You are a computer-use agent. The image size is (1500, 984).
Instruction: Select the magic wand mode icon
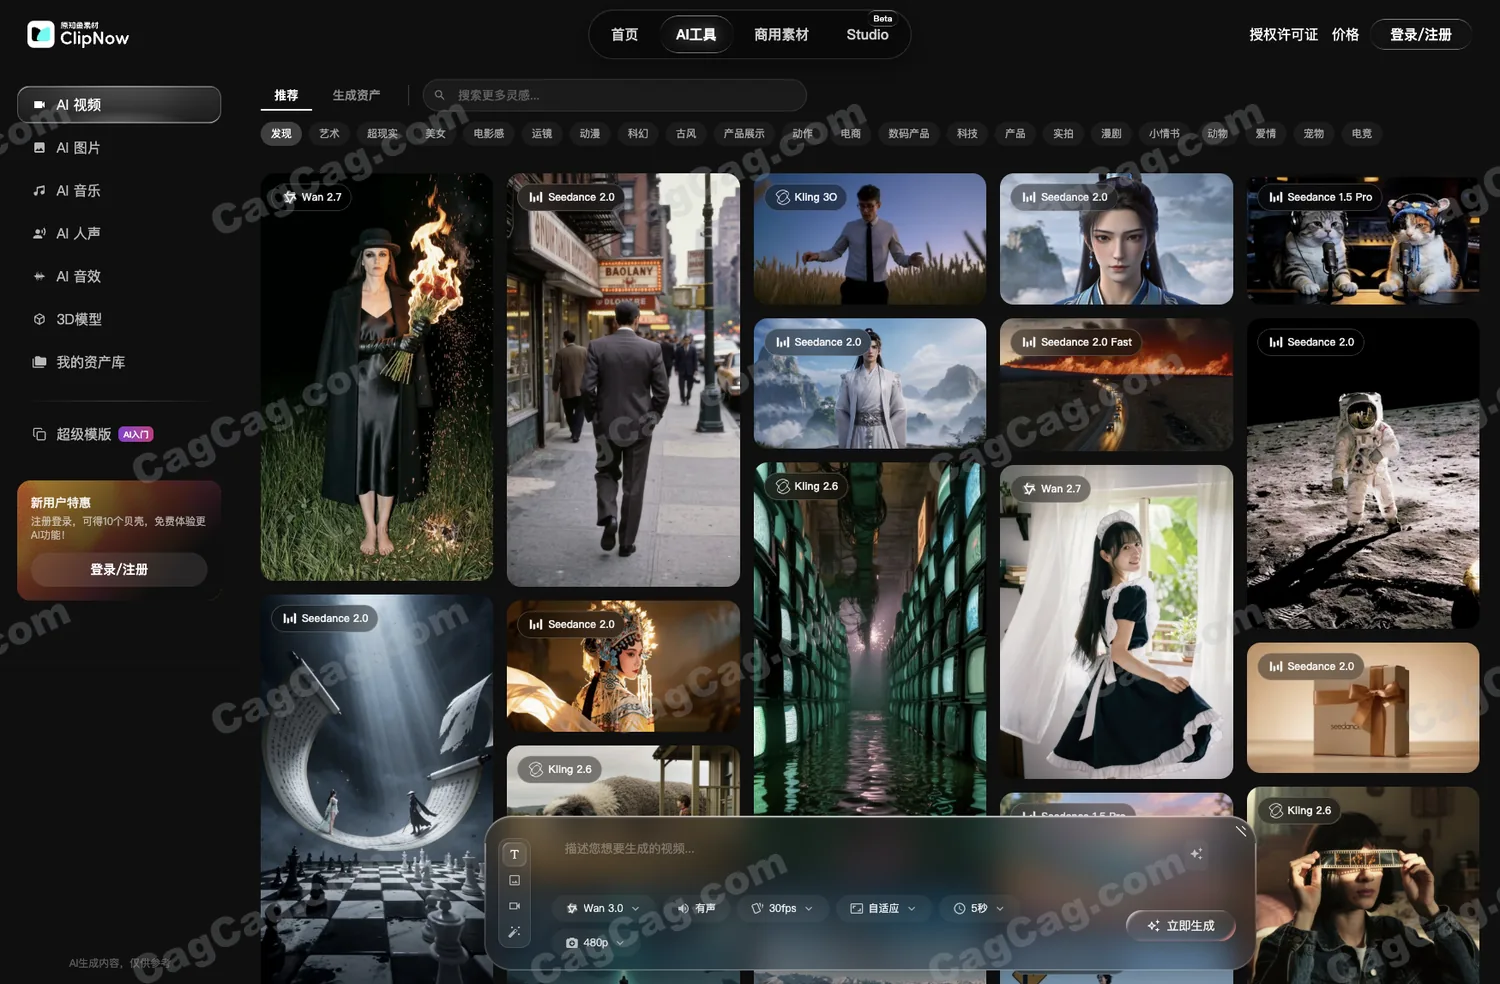click(x=514, y=932)
